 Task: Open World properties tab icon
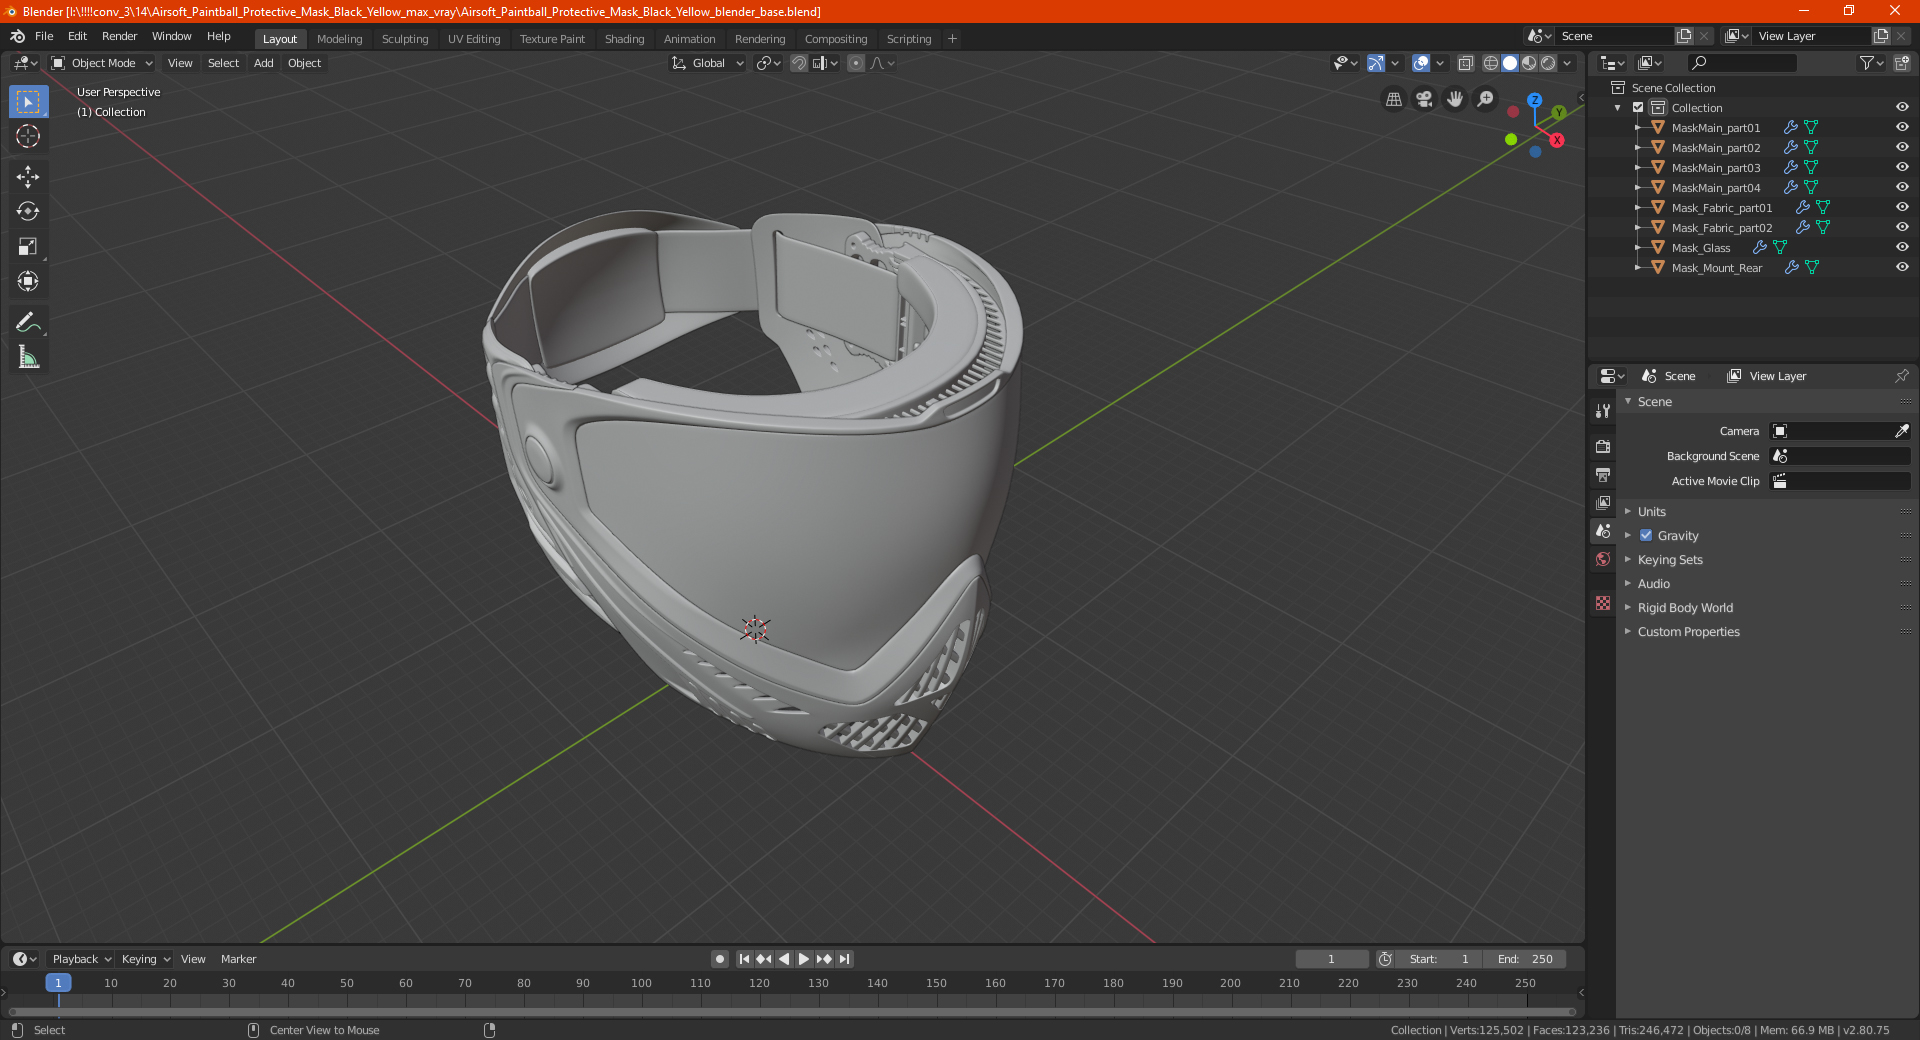tap(1603, 559)
